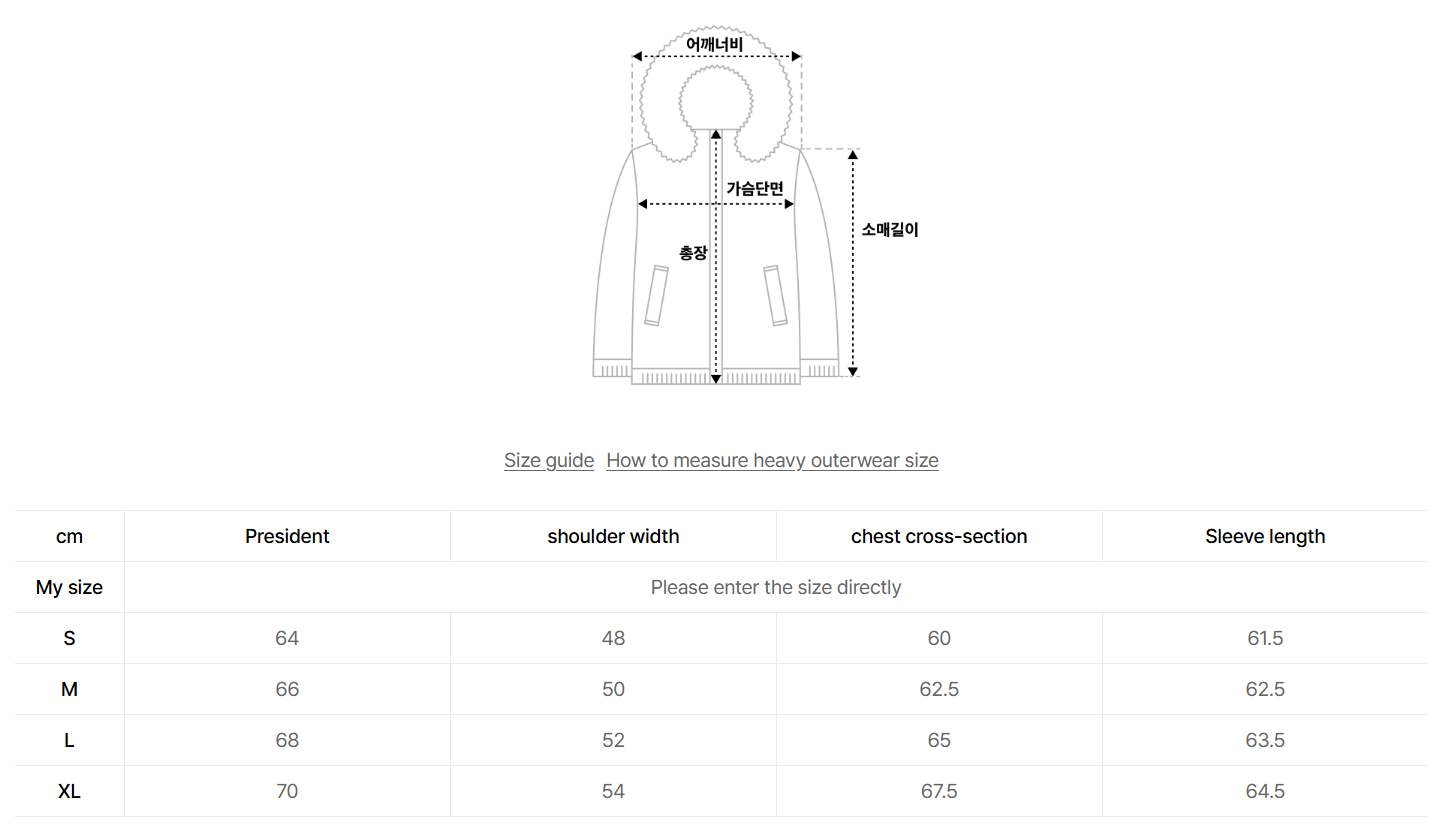Click the 소매길이 sleeve label on diagram

(890, 229)
